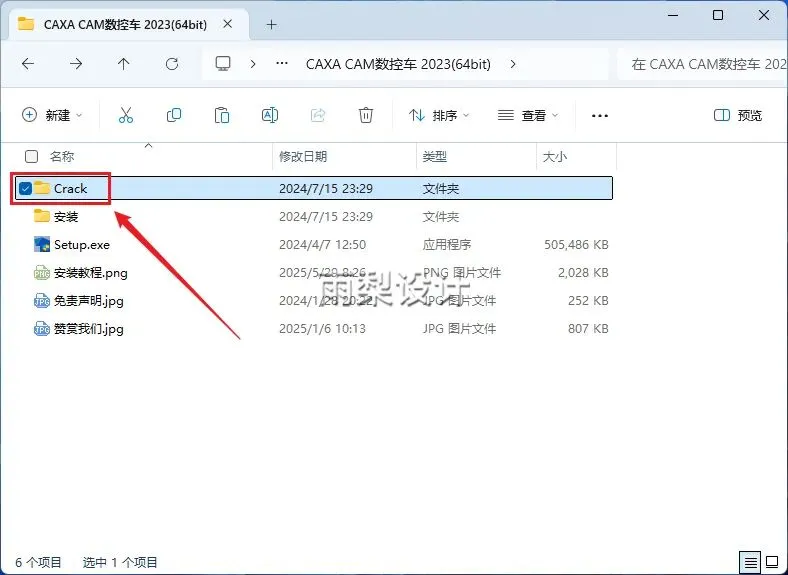Copy the selected item
788x575 pixels.
click(174, 116)
